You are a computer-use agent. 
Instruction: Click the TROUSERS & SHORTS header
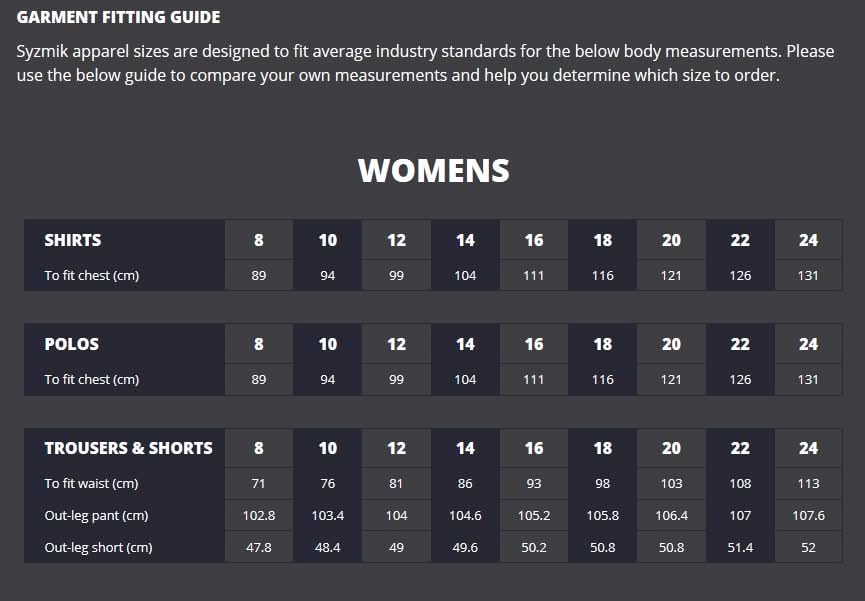128,448
